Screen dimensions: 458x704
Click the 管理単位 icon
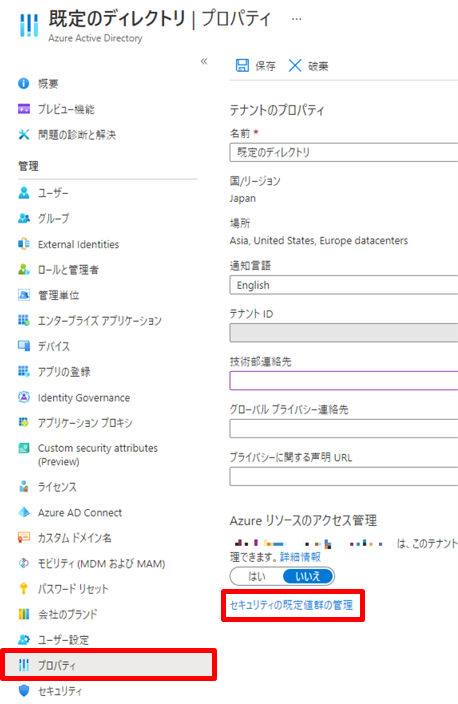(x=24, y=295)
